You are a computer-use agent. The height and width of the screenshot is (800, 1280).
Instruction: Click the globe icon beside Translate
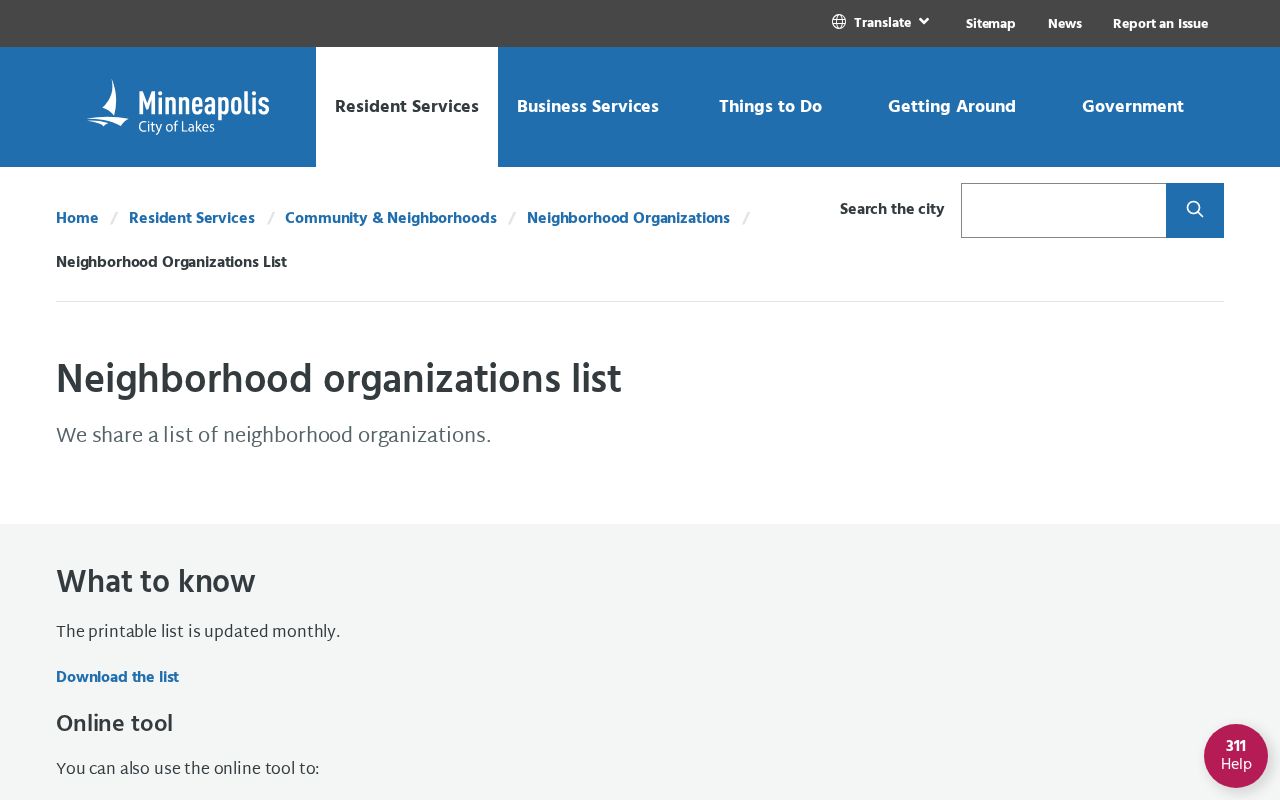click(x=839, y=22)
